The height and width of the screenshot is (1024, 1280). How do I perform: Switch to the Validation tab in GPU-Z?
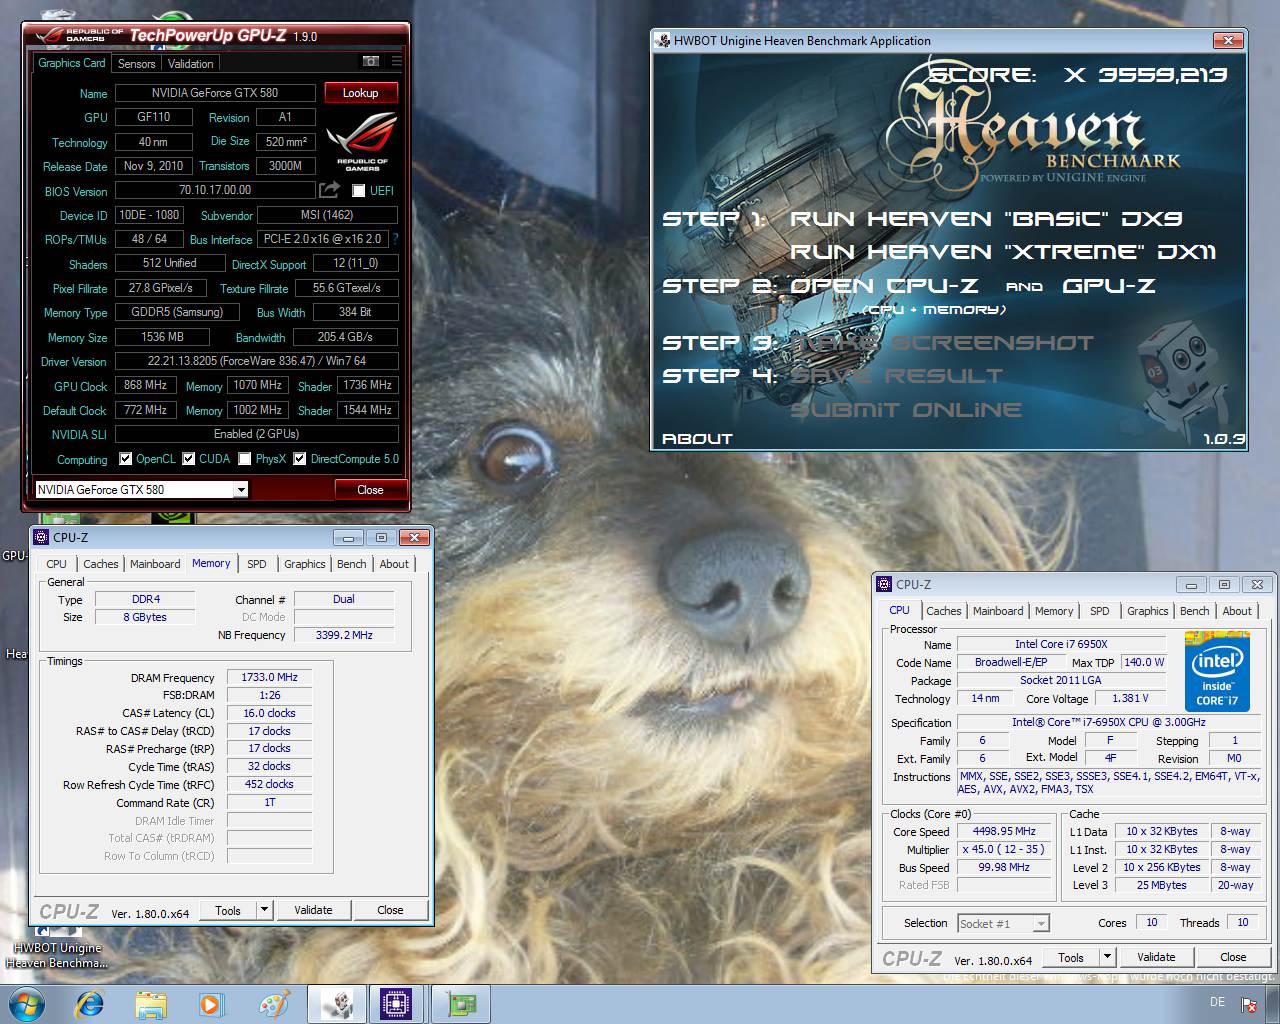190,64
